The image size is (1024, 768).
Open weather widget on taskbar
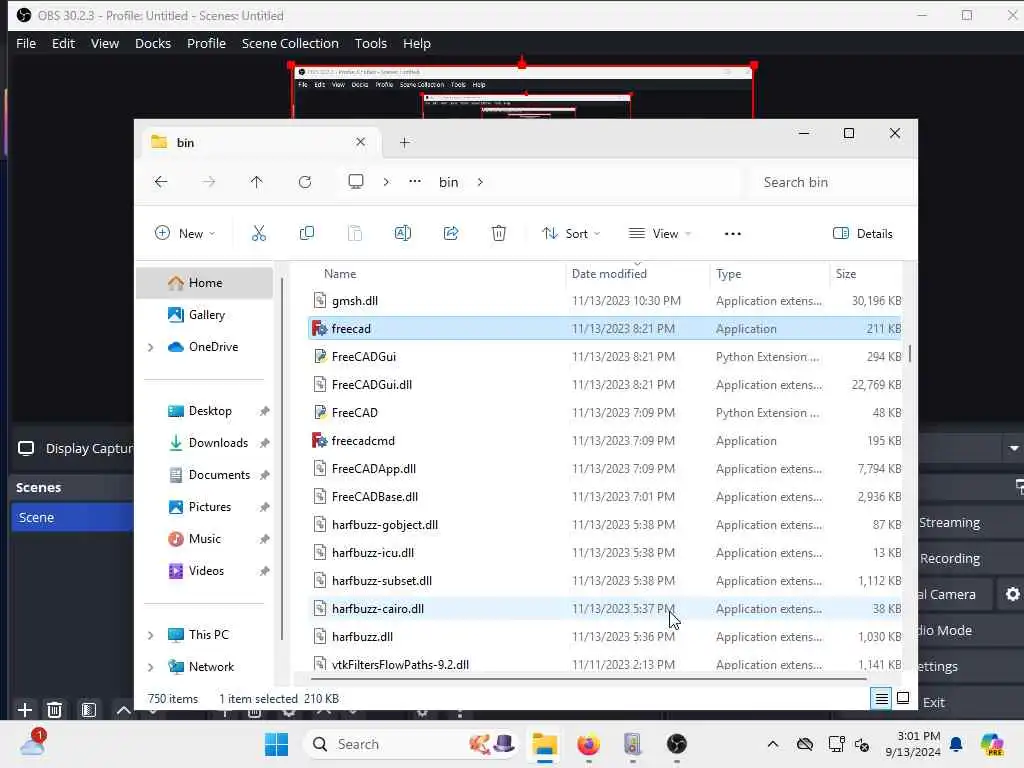(x=33, y=743)
